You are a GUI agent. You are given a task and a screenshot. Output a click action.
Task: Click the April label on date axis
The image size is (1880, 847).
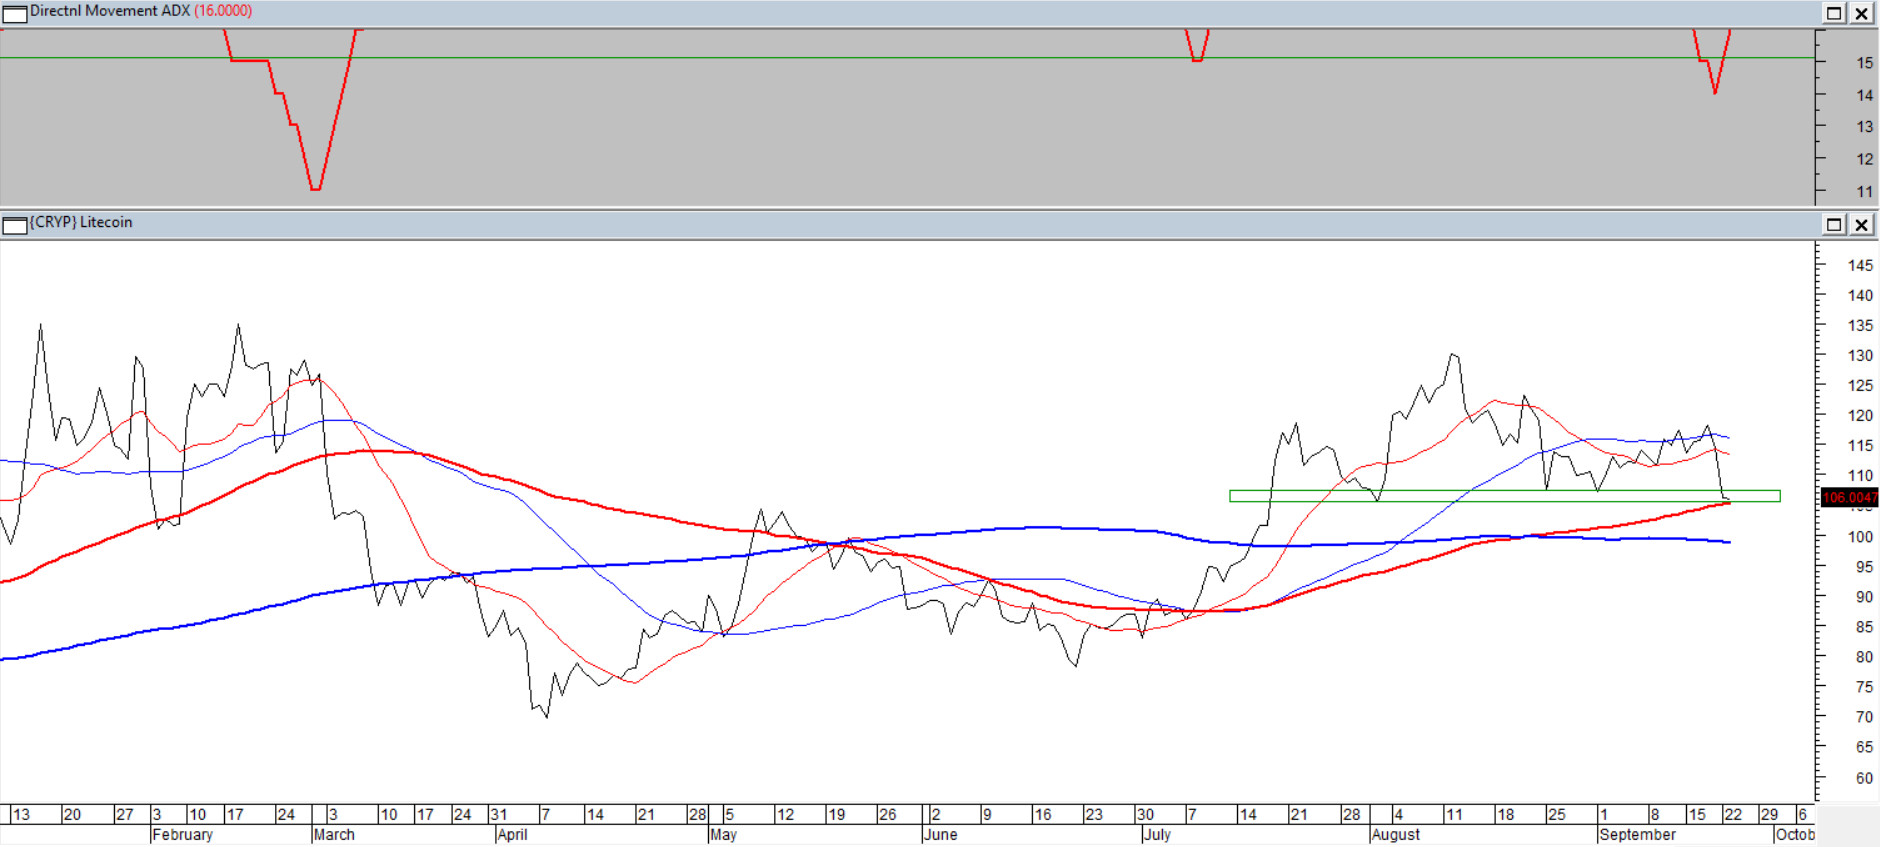click(x=512, y=834)
